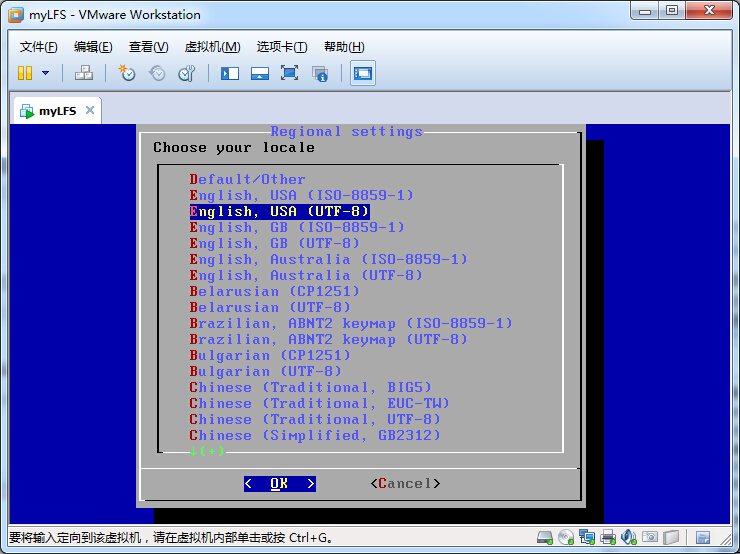Click the printer status bar icon

coord(608,537)
